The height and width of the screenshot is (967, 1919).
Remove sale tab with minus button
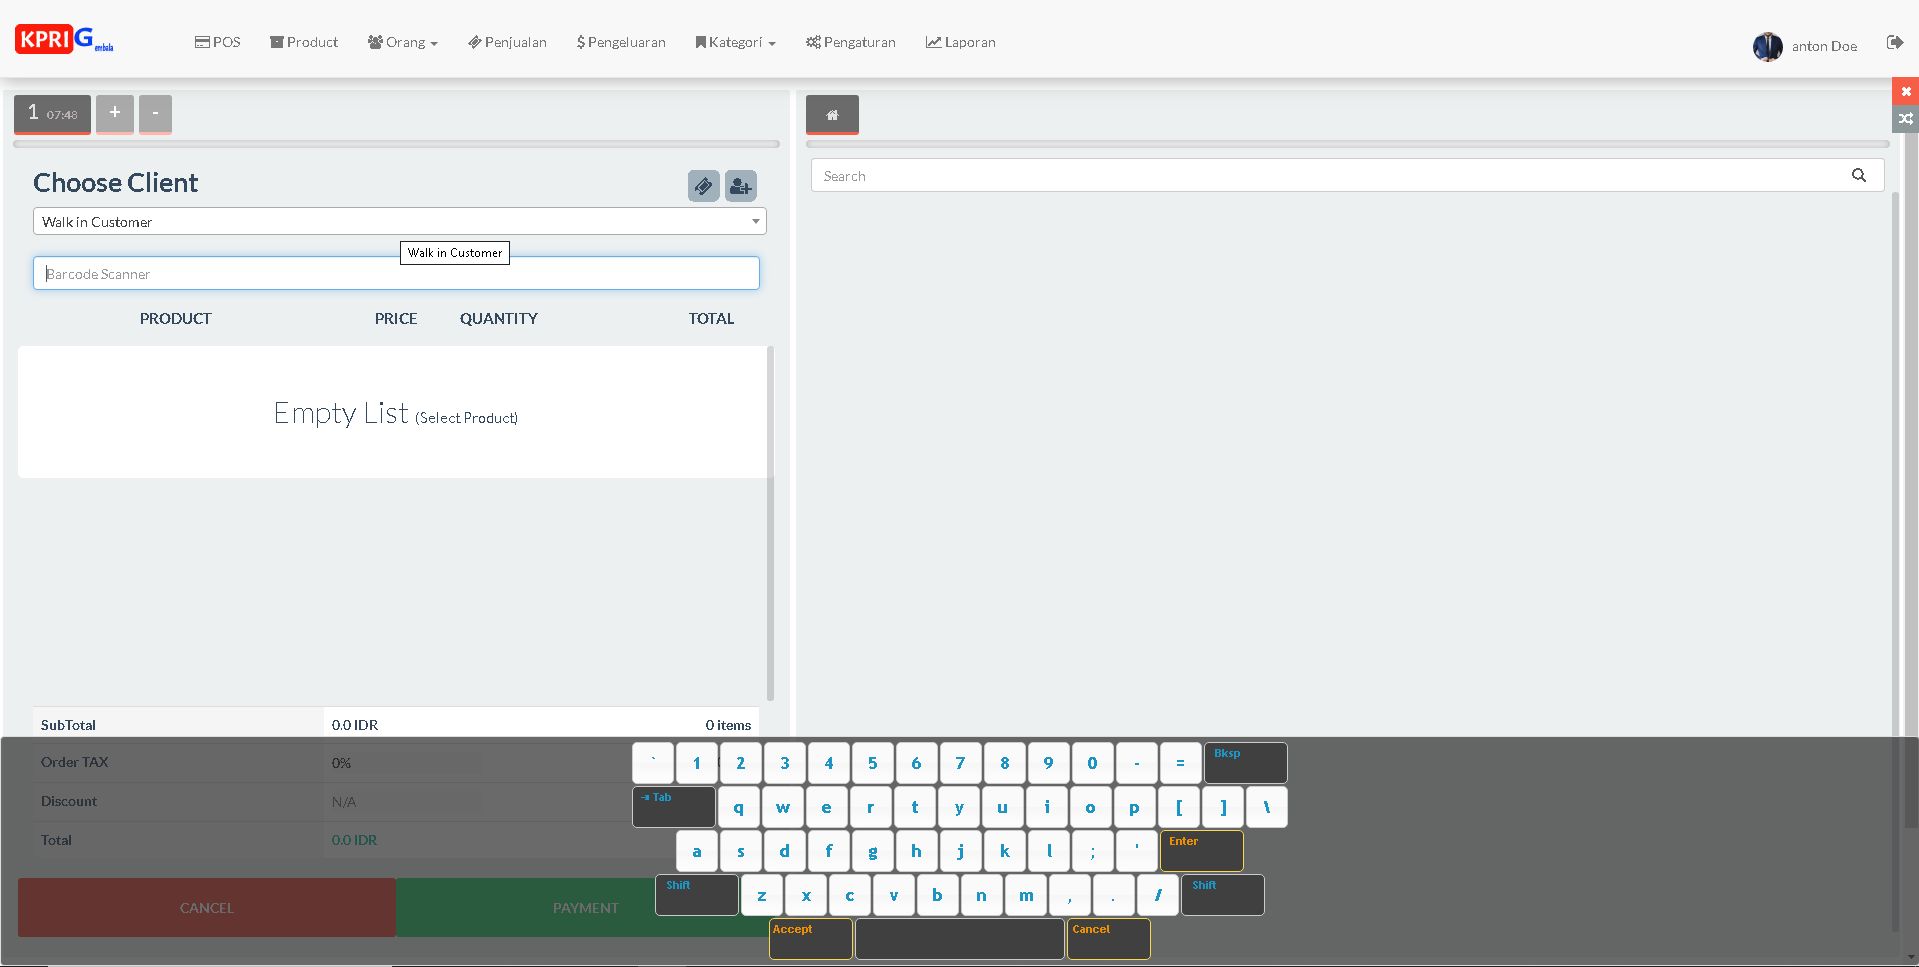coord(155,113)
